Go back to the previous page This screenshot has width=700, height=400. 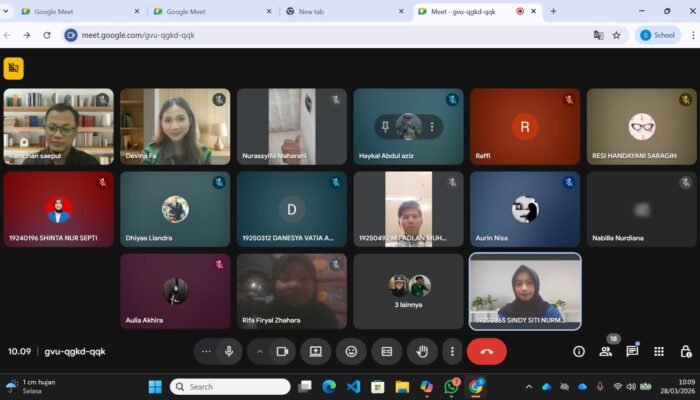click(7, 35)
